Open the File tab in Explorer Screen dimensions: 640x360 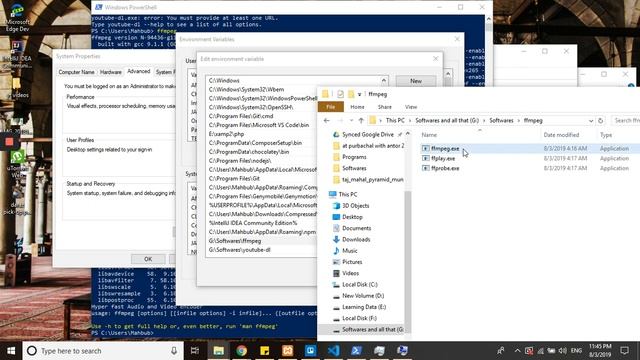[331, 107]
